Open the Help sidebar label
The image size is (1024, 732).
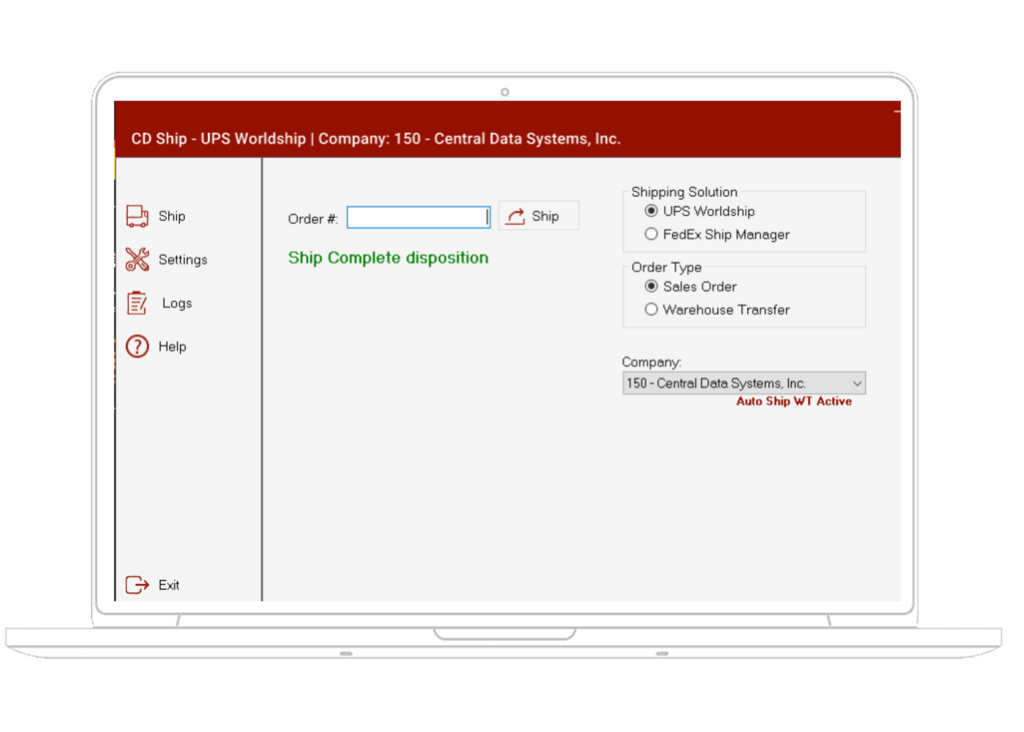[x=172, y=347]
